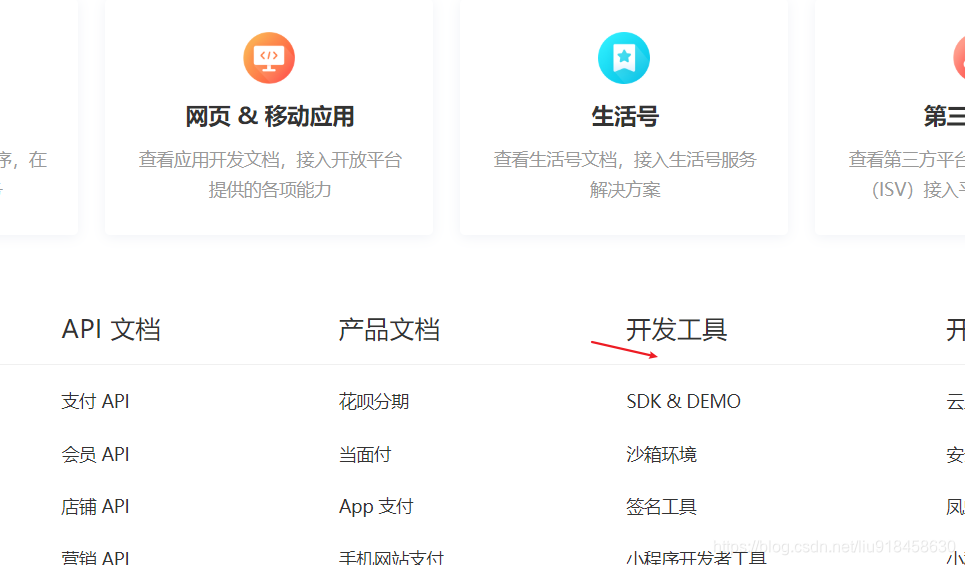Image resolution: width=965 pixels, height=565 pixels.
Task: Open the App 支付 product doc
Action: click(376, 507)
